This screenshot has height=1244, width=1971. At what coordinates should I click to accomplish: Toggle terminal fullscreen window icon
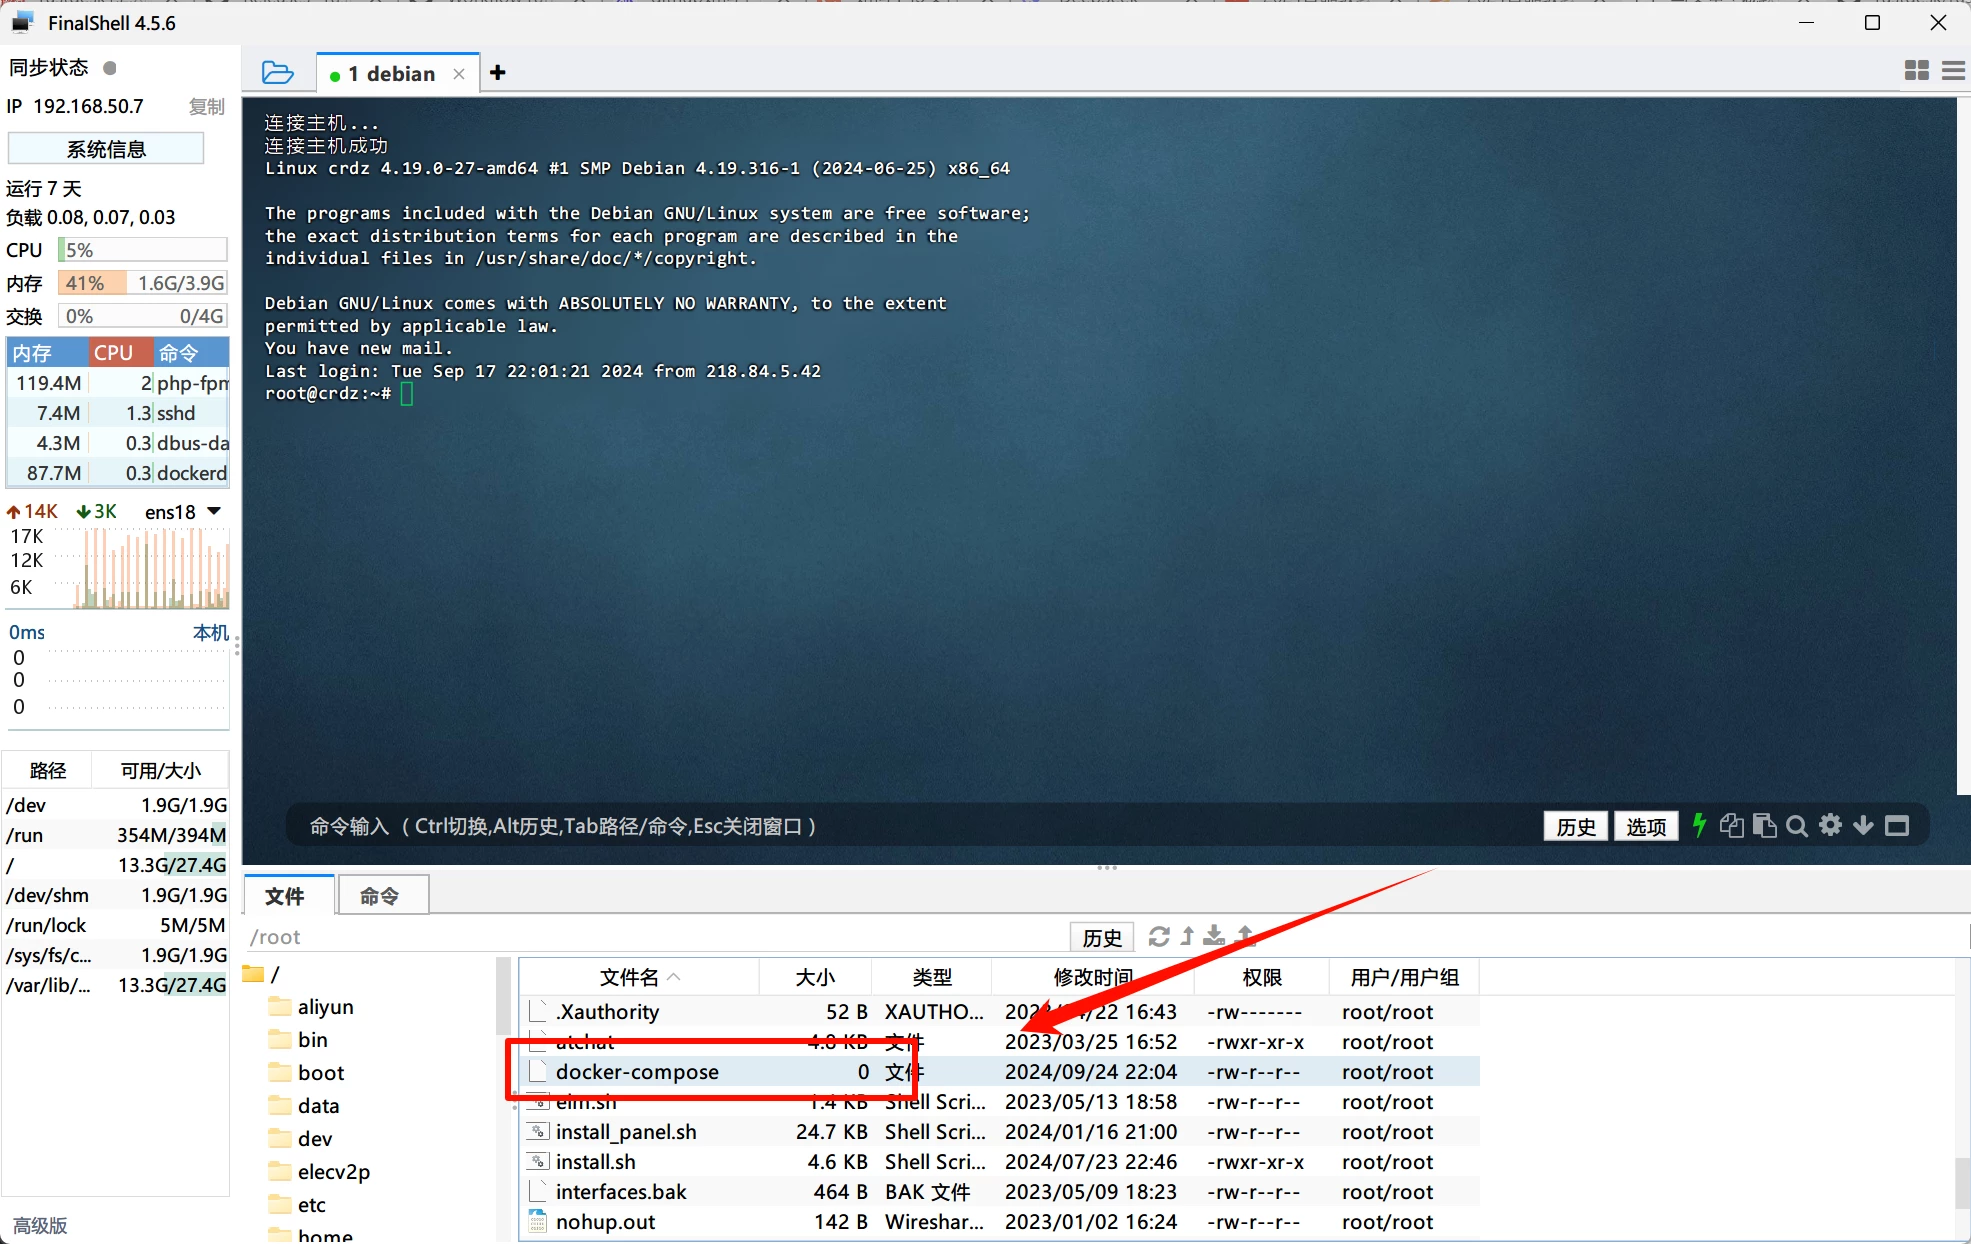1897,825
